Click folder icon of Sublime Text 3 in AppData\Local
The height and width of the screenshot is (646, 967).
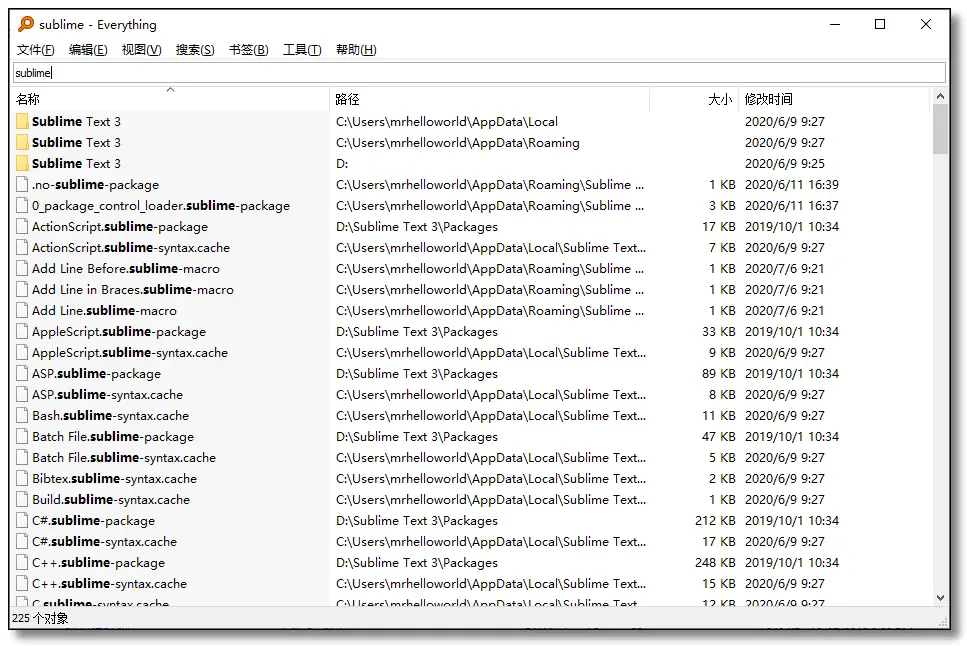(x=22, y=122)
